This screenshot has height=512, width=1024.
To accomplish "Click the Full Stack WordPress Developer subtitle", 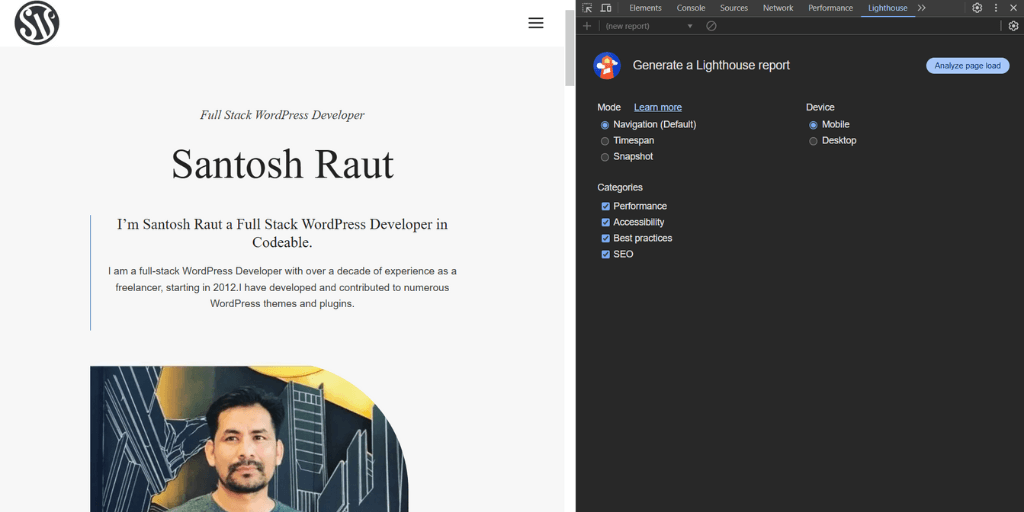I will tap(282, 115).
